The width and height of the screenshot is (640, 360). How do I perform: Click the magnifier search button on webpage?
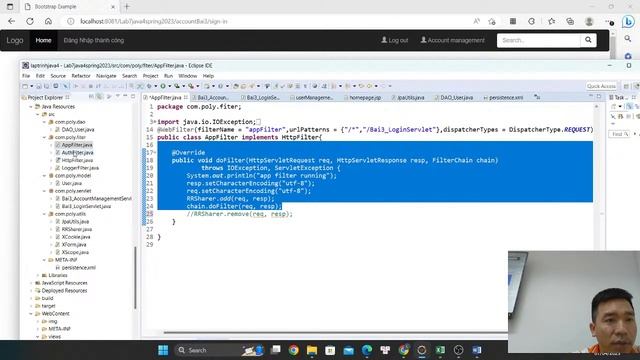(588, 40)
